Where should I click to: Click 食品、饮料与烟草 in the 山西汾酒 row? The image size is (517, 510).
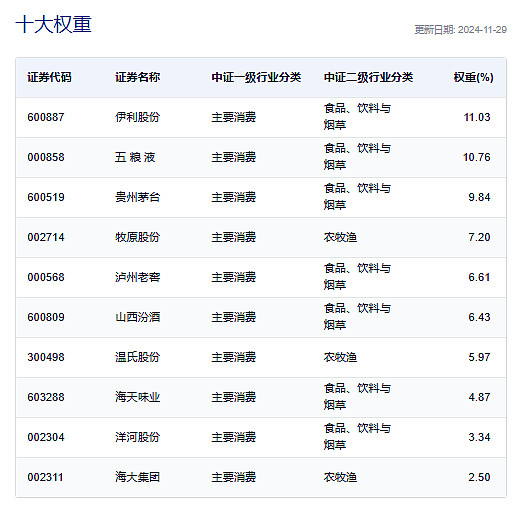(x=357, y=317)
